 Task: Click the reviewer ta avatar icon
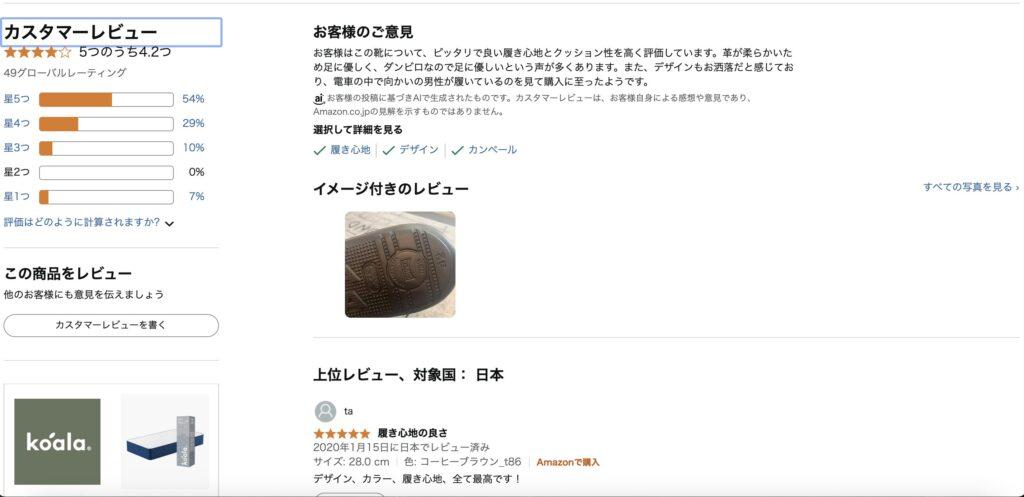(325, 411)
